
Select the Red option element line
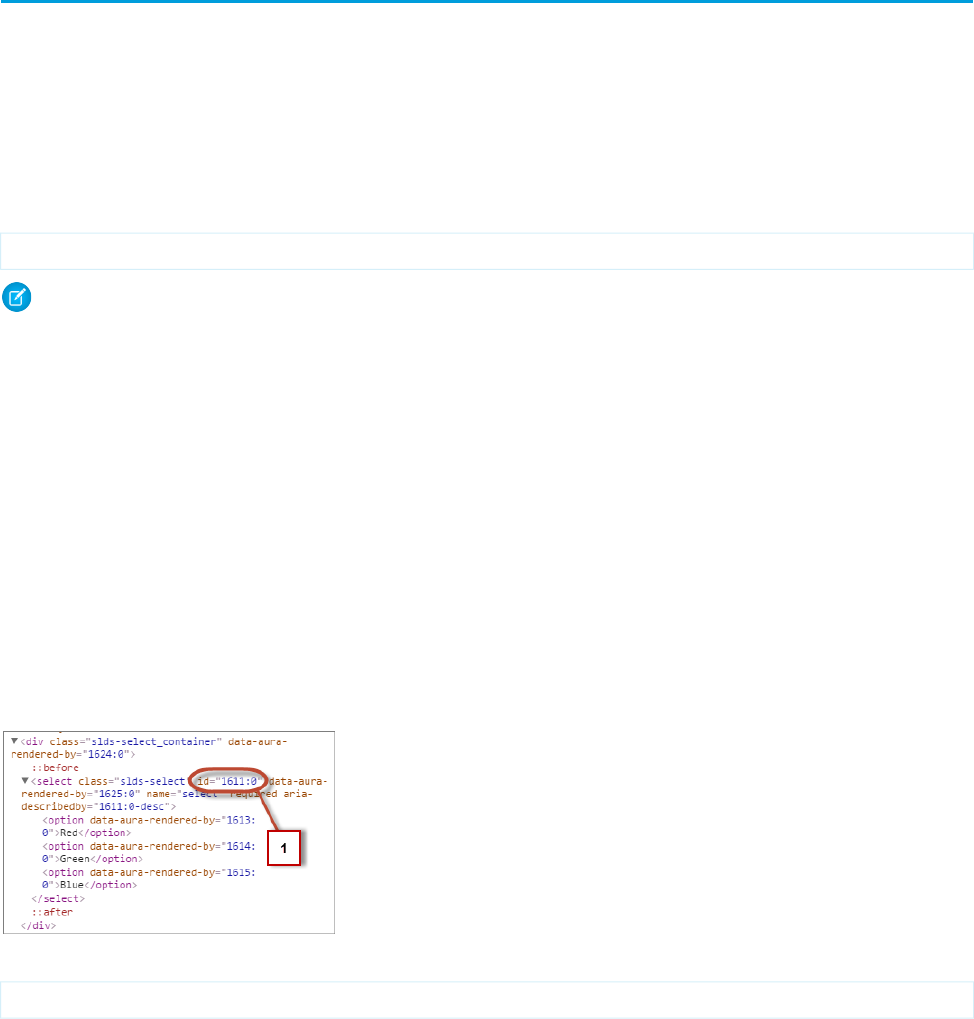pos(149,826)
